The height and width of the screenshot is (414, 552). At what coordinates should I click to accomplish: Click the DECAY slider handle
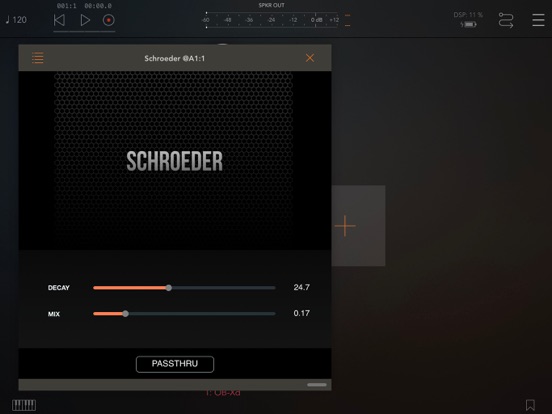coord(169,288)
